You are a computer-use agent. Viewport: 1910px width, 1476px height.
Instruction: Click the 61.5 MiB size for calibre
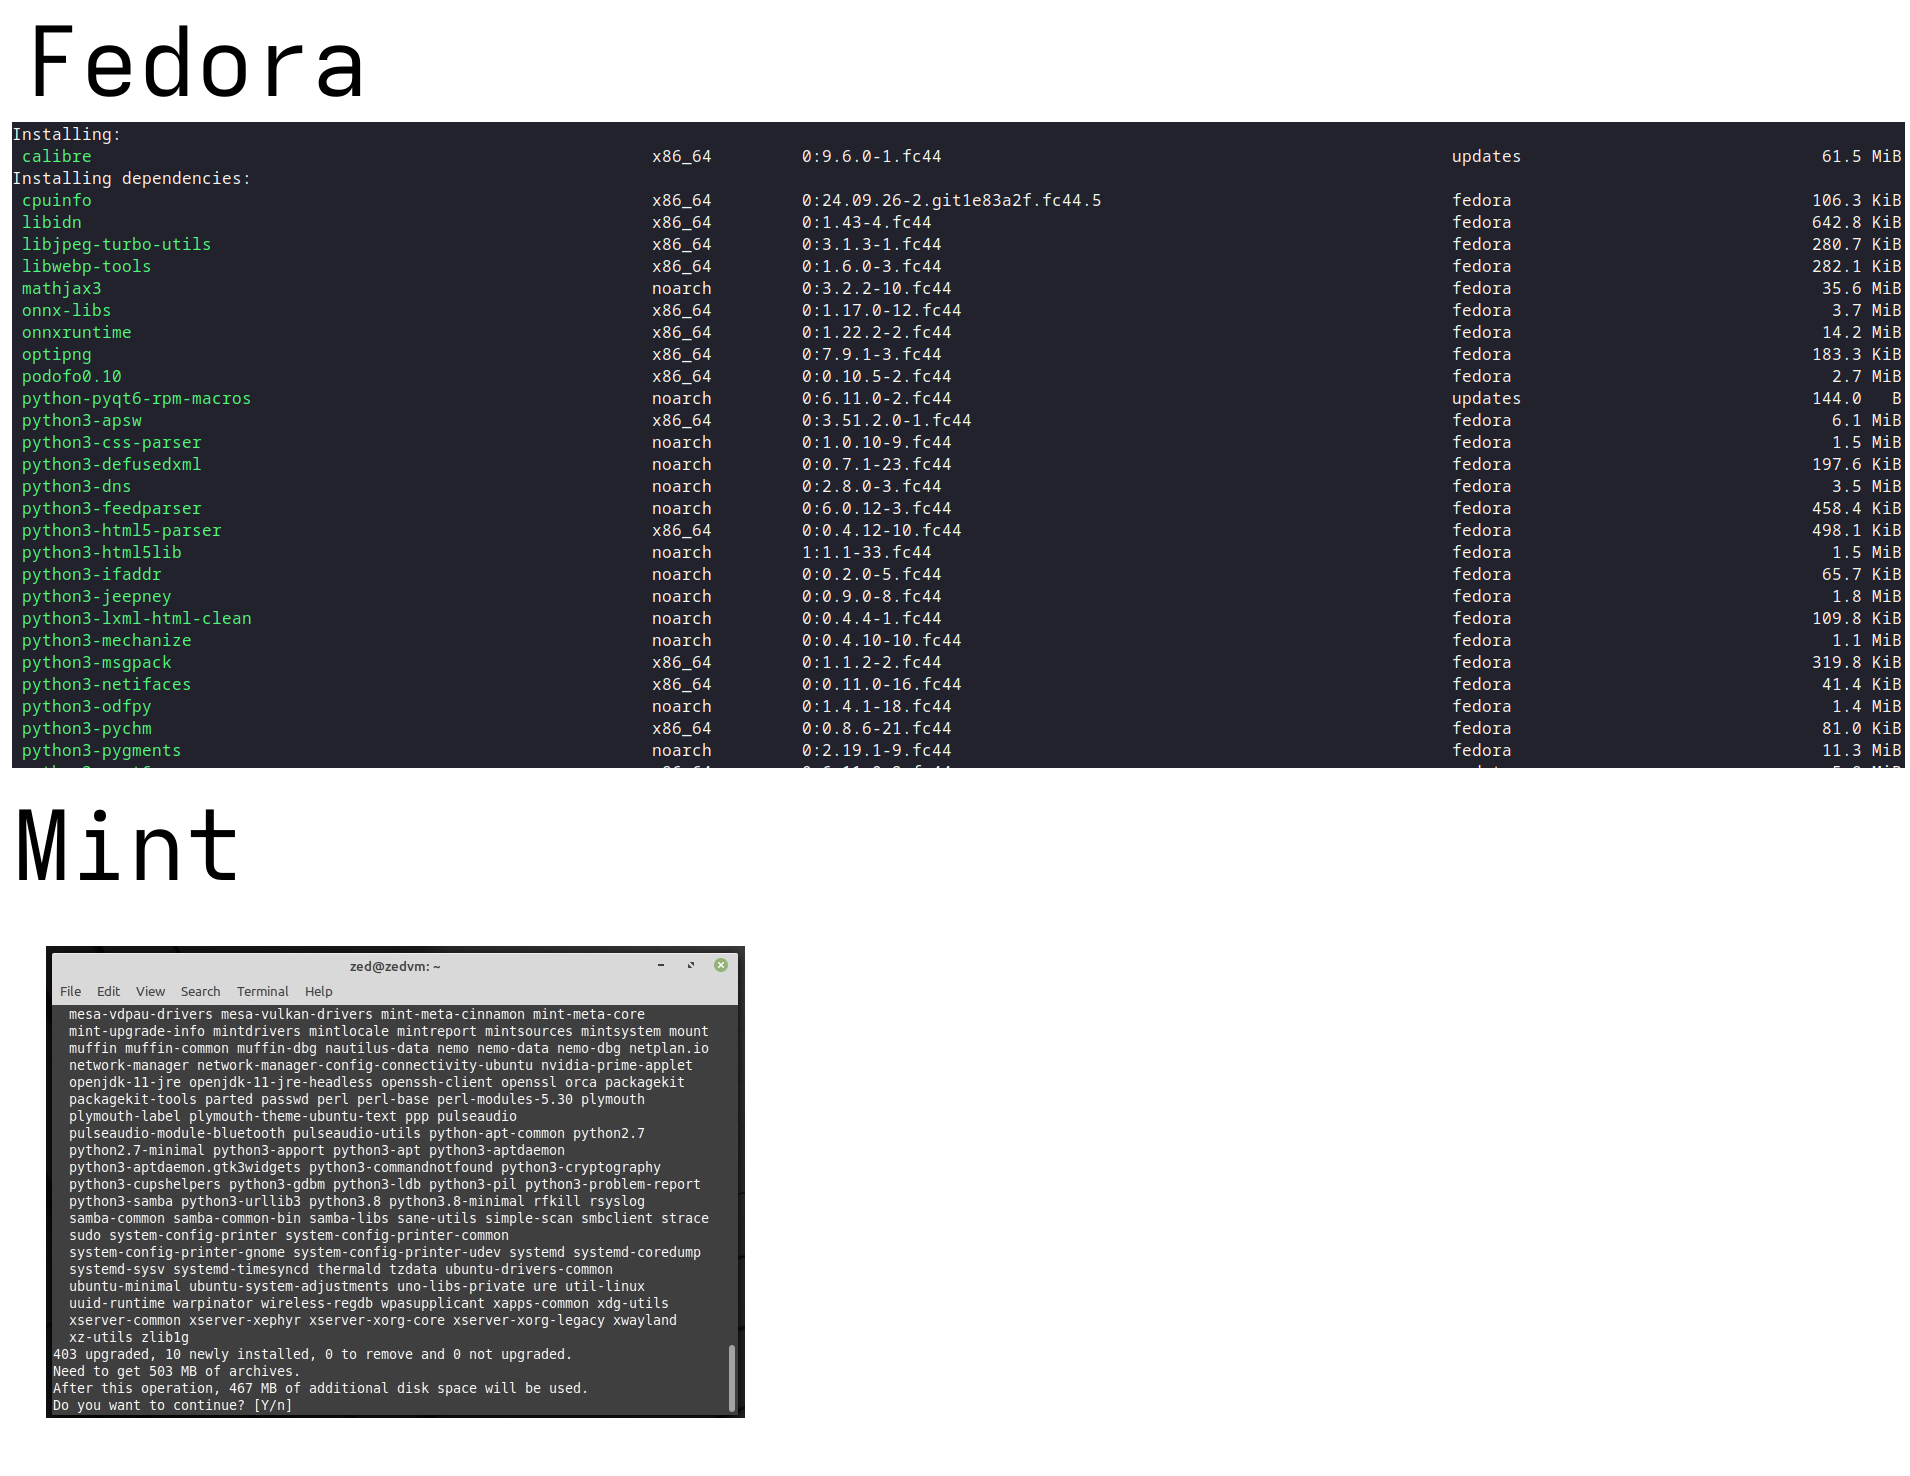(1861, 156)
